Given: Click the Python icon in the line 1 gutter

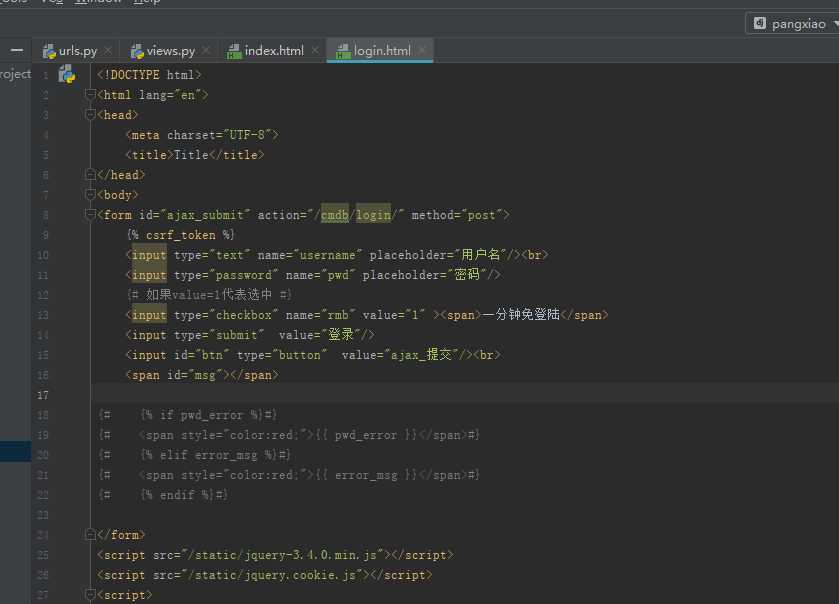Looking at the screenshot, I should 67,74.
